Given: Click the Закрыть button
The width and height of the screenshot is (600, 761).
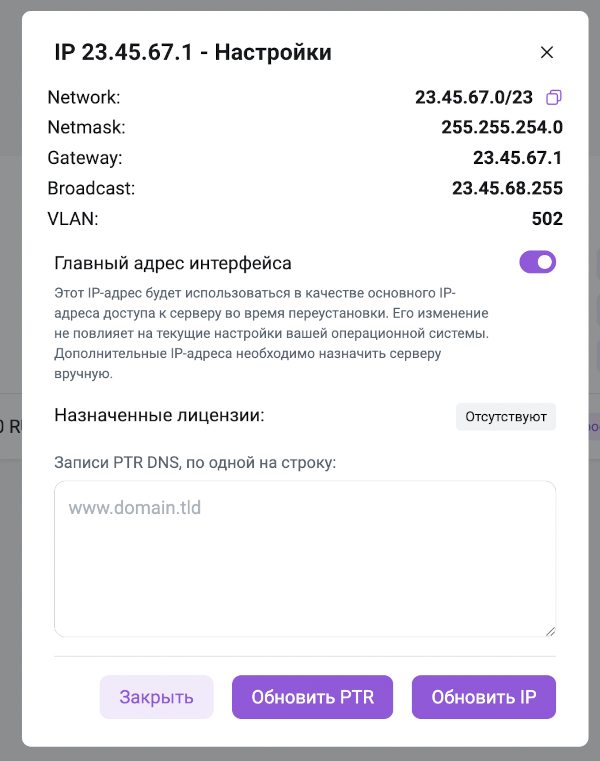Looking at the screenshot, I should pyautogui.click(x=156, y=697).
